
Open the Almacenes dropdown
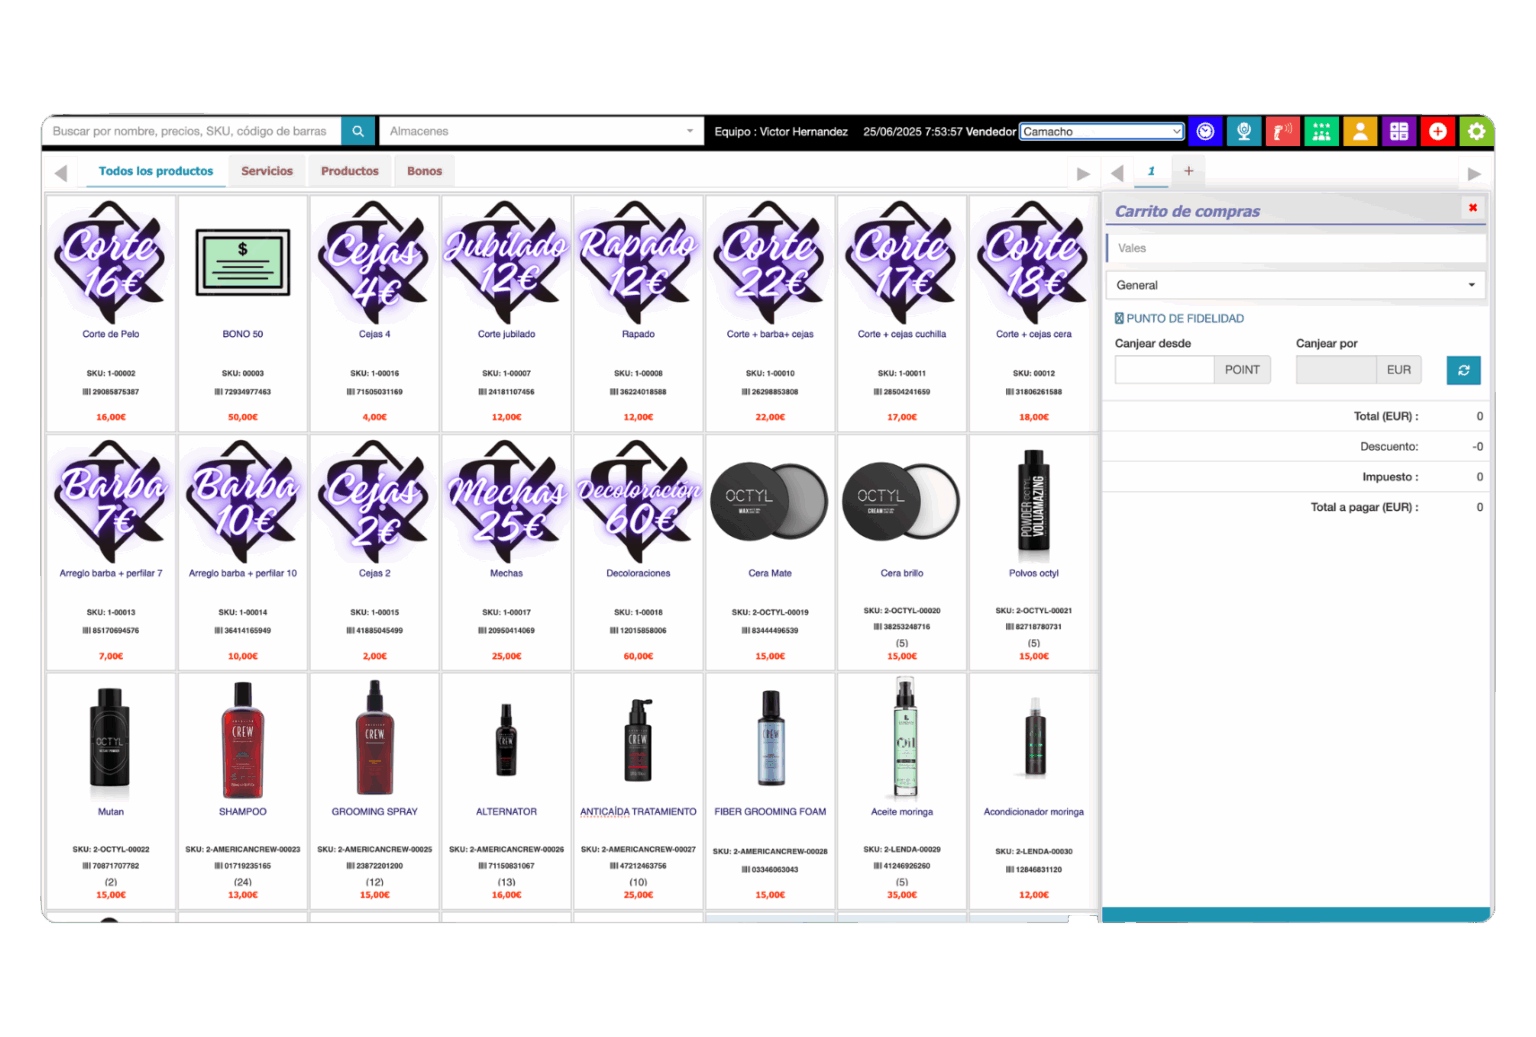[540, 131]
